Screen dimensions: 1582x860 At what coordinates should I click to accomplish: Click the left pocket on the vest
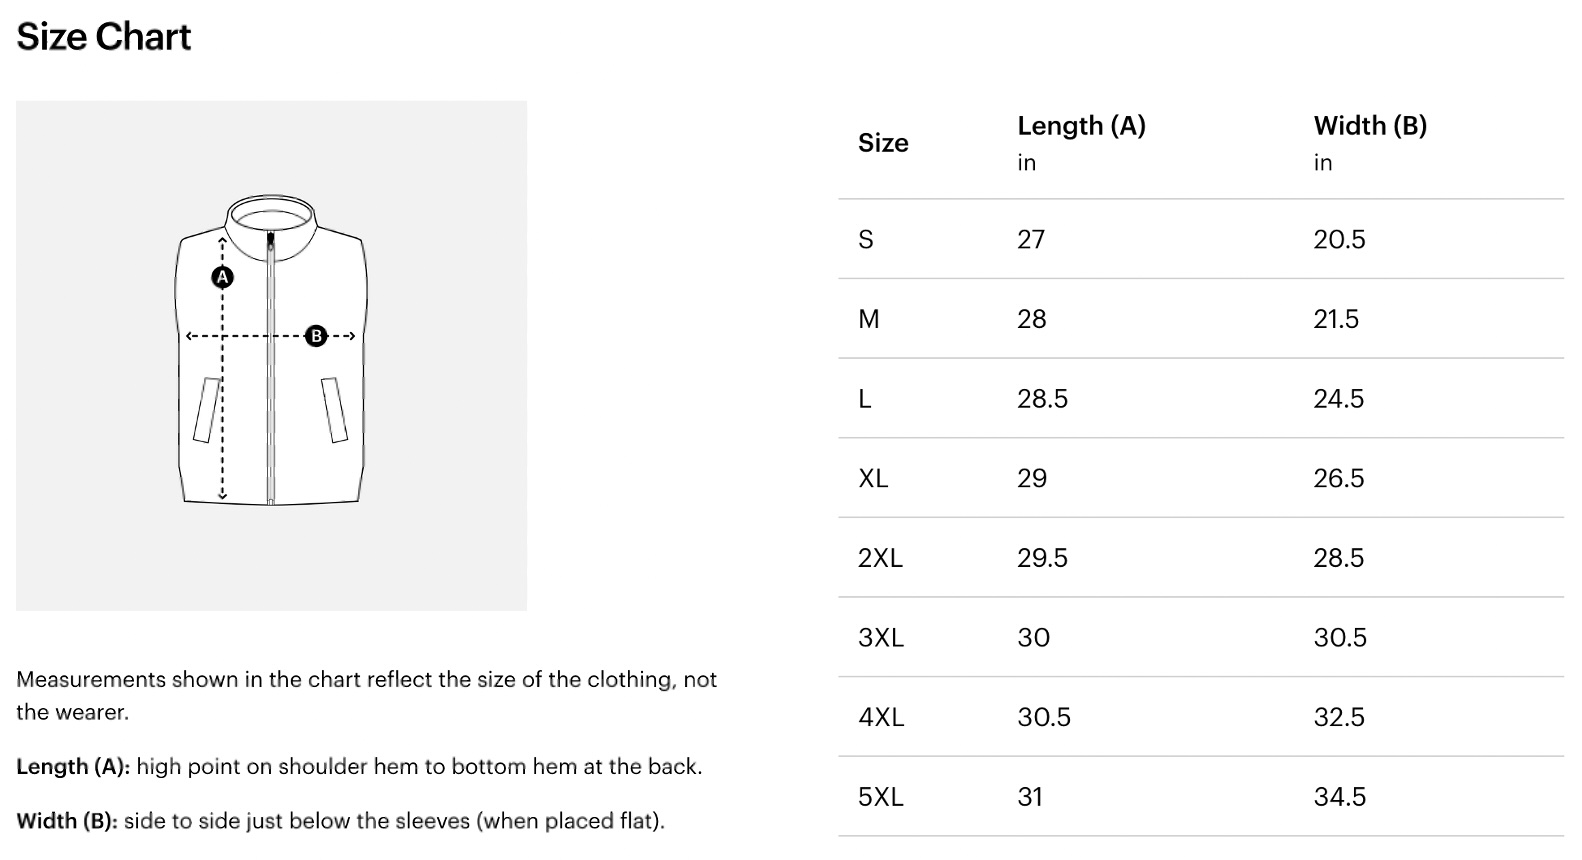click(207, 409)
